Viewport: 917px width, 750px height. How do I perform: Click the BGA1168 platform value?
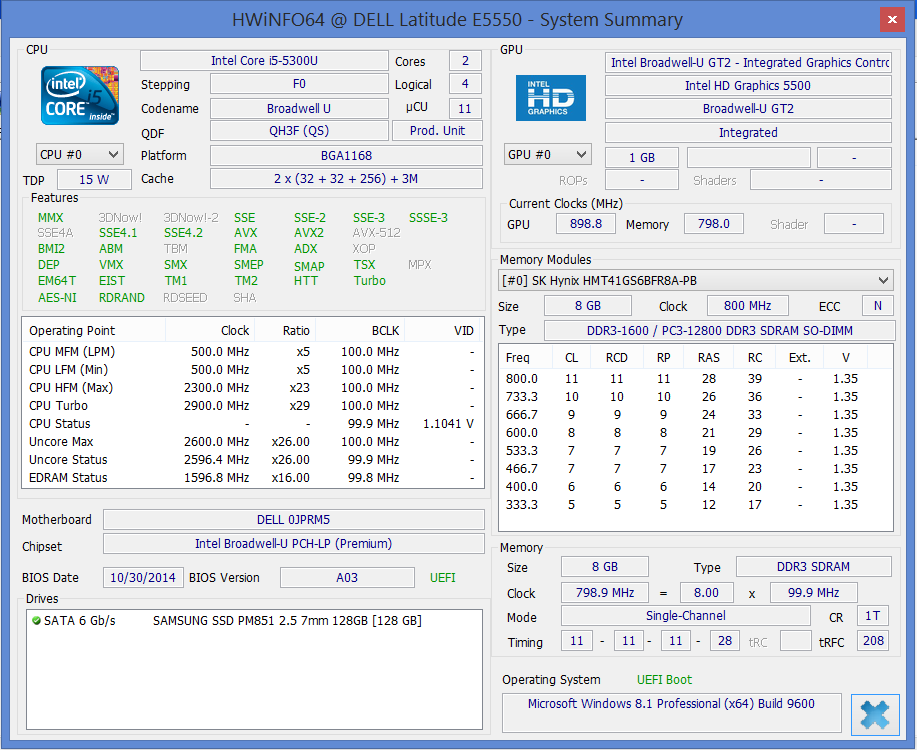346,156
